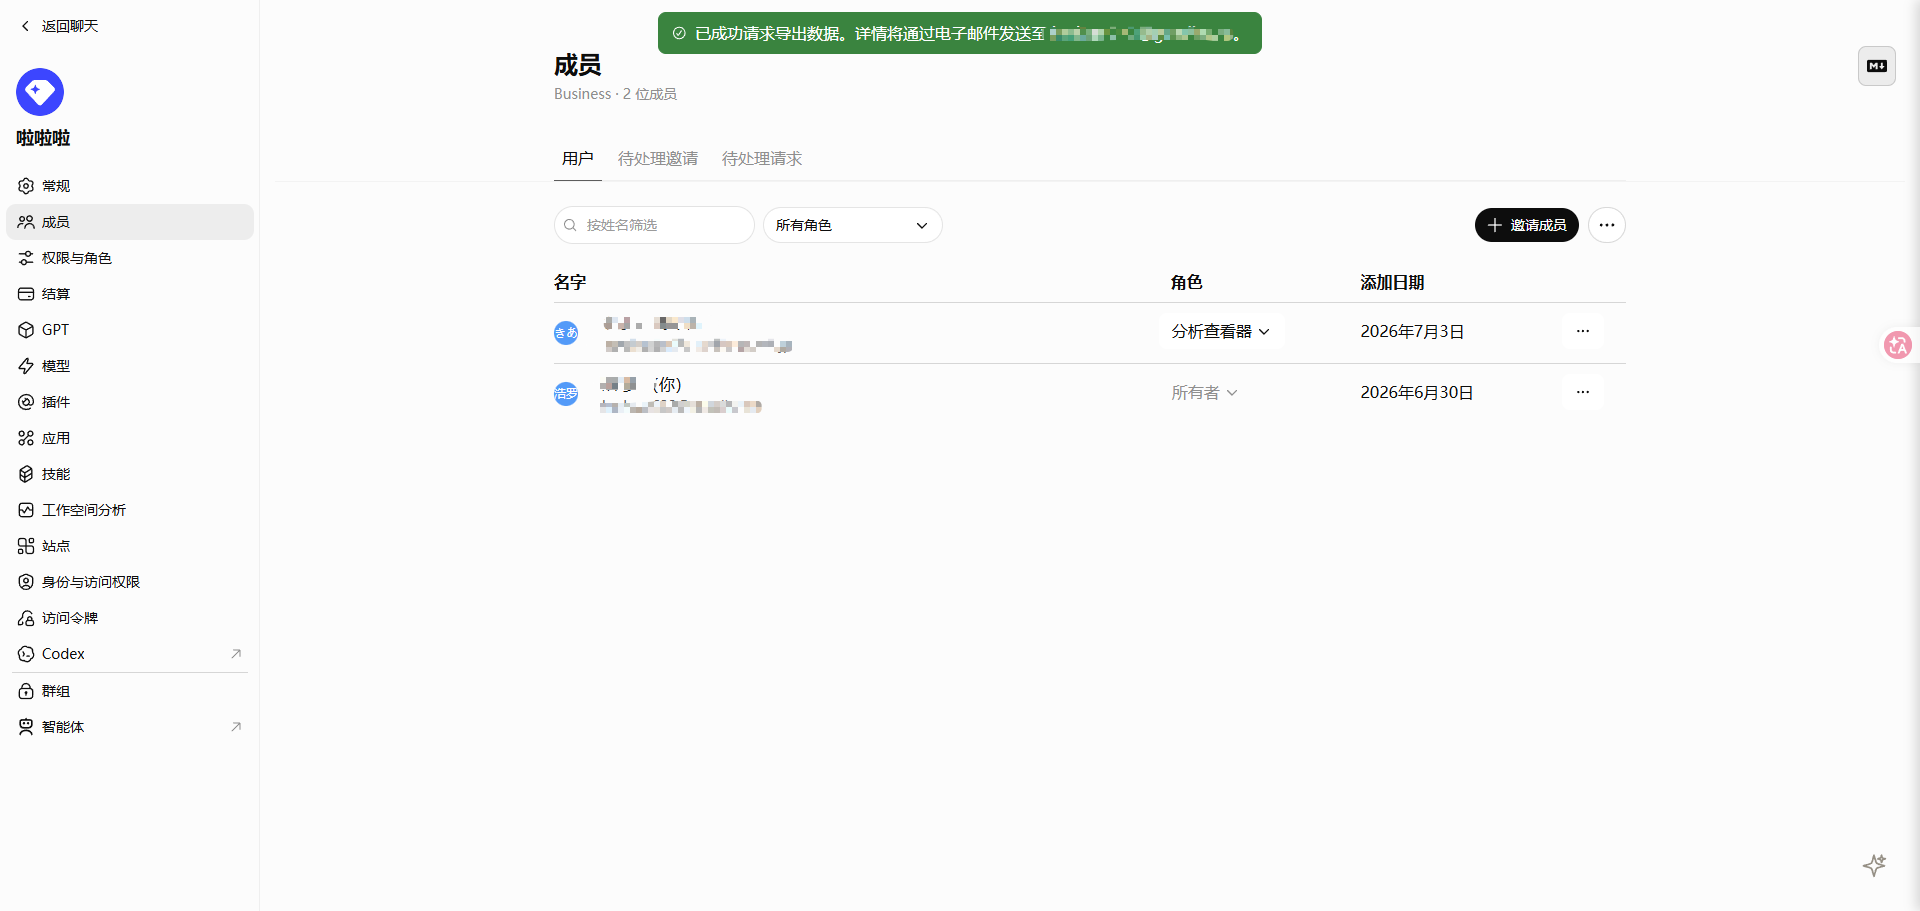
Task: Click the GPT cube icon
Action: tap(26, 330)
